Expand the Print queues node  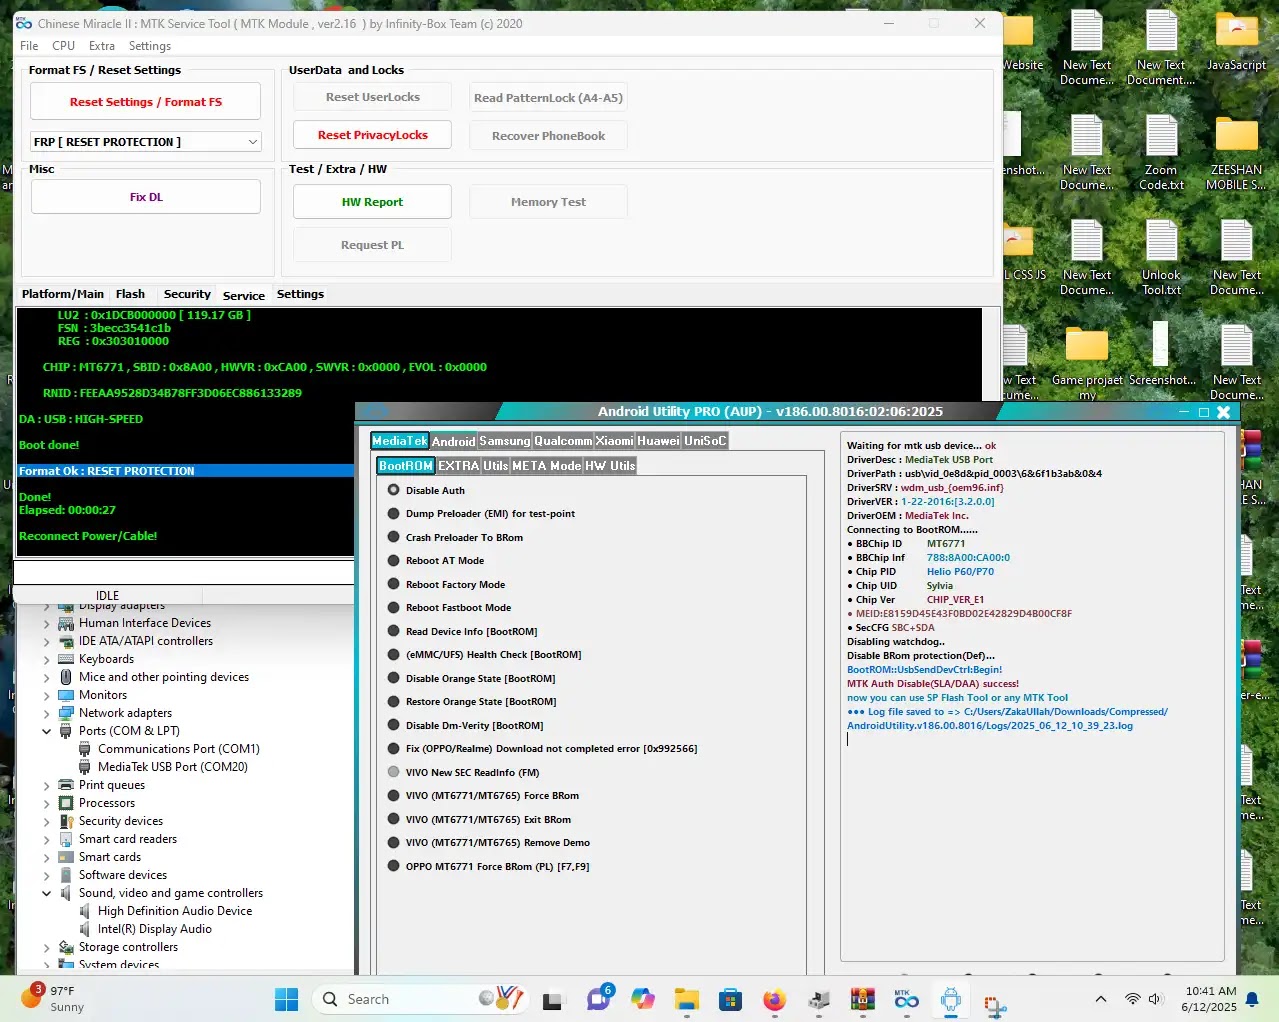(x=46, y=785)
